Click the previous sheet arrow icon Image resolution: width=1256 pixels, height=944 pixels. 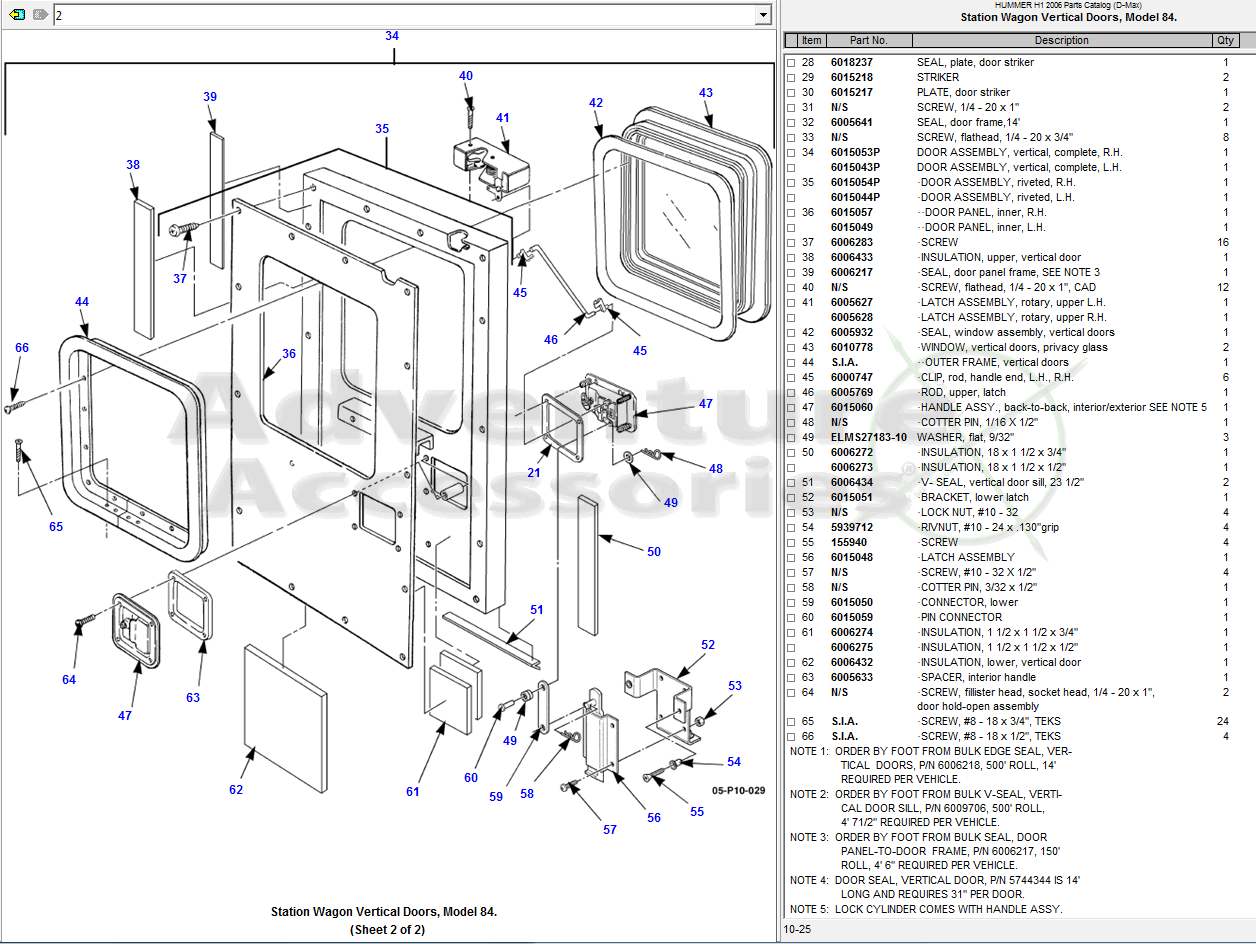pos(15,15)
